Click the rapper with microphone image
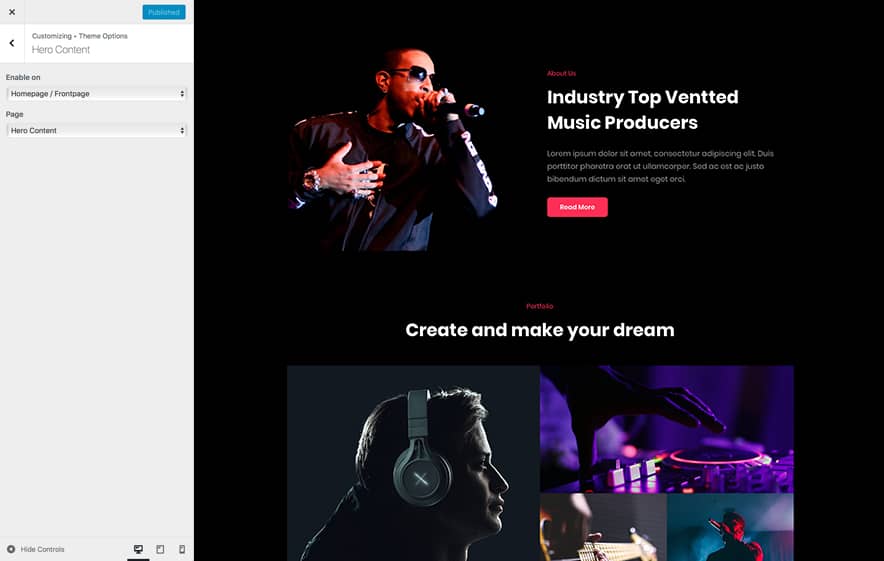The image size is (884, 561). tap(392, 149)
